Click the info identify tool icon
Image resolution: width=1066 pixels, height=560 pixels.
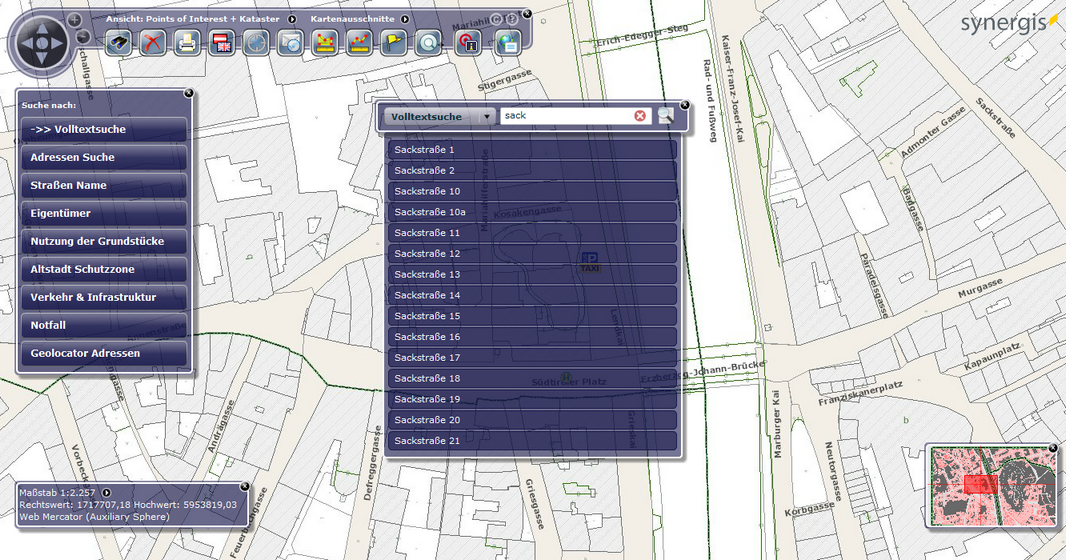coord(468,43)
